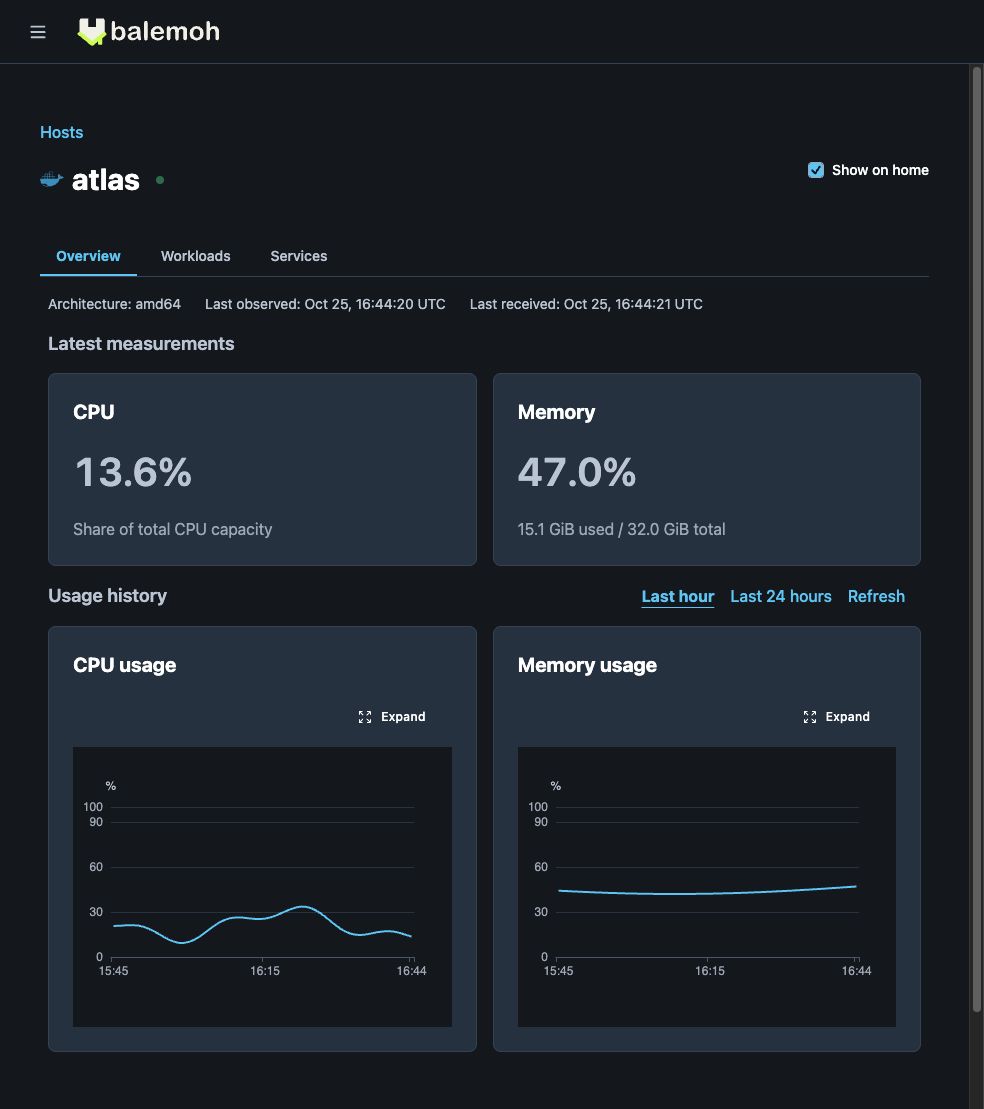
Task: Click 'Share of total CPU capacity' text
Action: [x=173, y=529]
